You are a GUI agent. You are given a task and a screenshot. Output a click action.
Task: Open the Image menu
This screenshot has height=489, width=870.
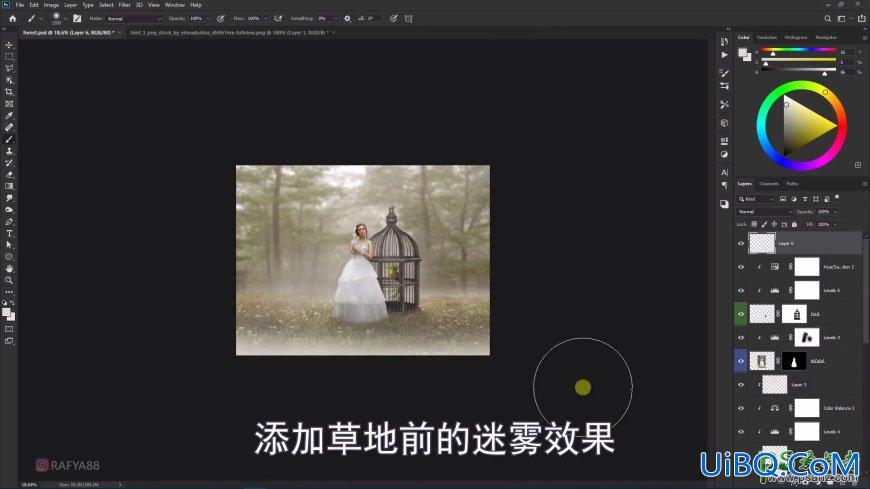[51, 4]
